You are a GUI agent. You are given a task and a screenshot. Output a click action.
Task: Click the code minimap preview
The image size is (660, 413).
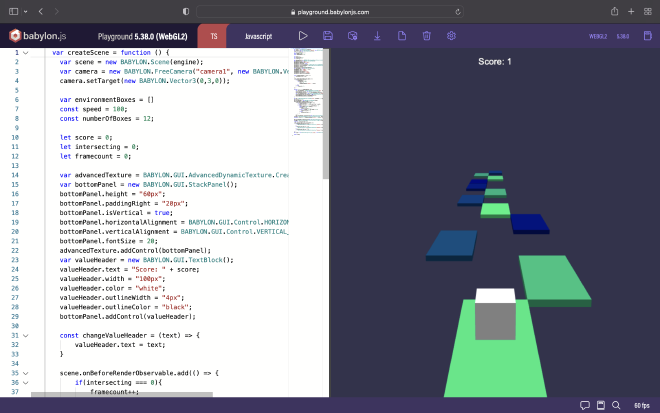coord(307,90)
